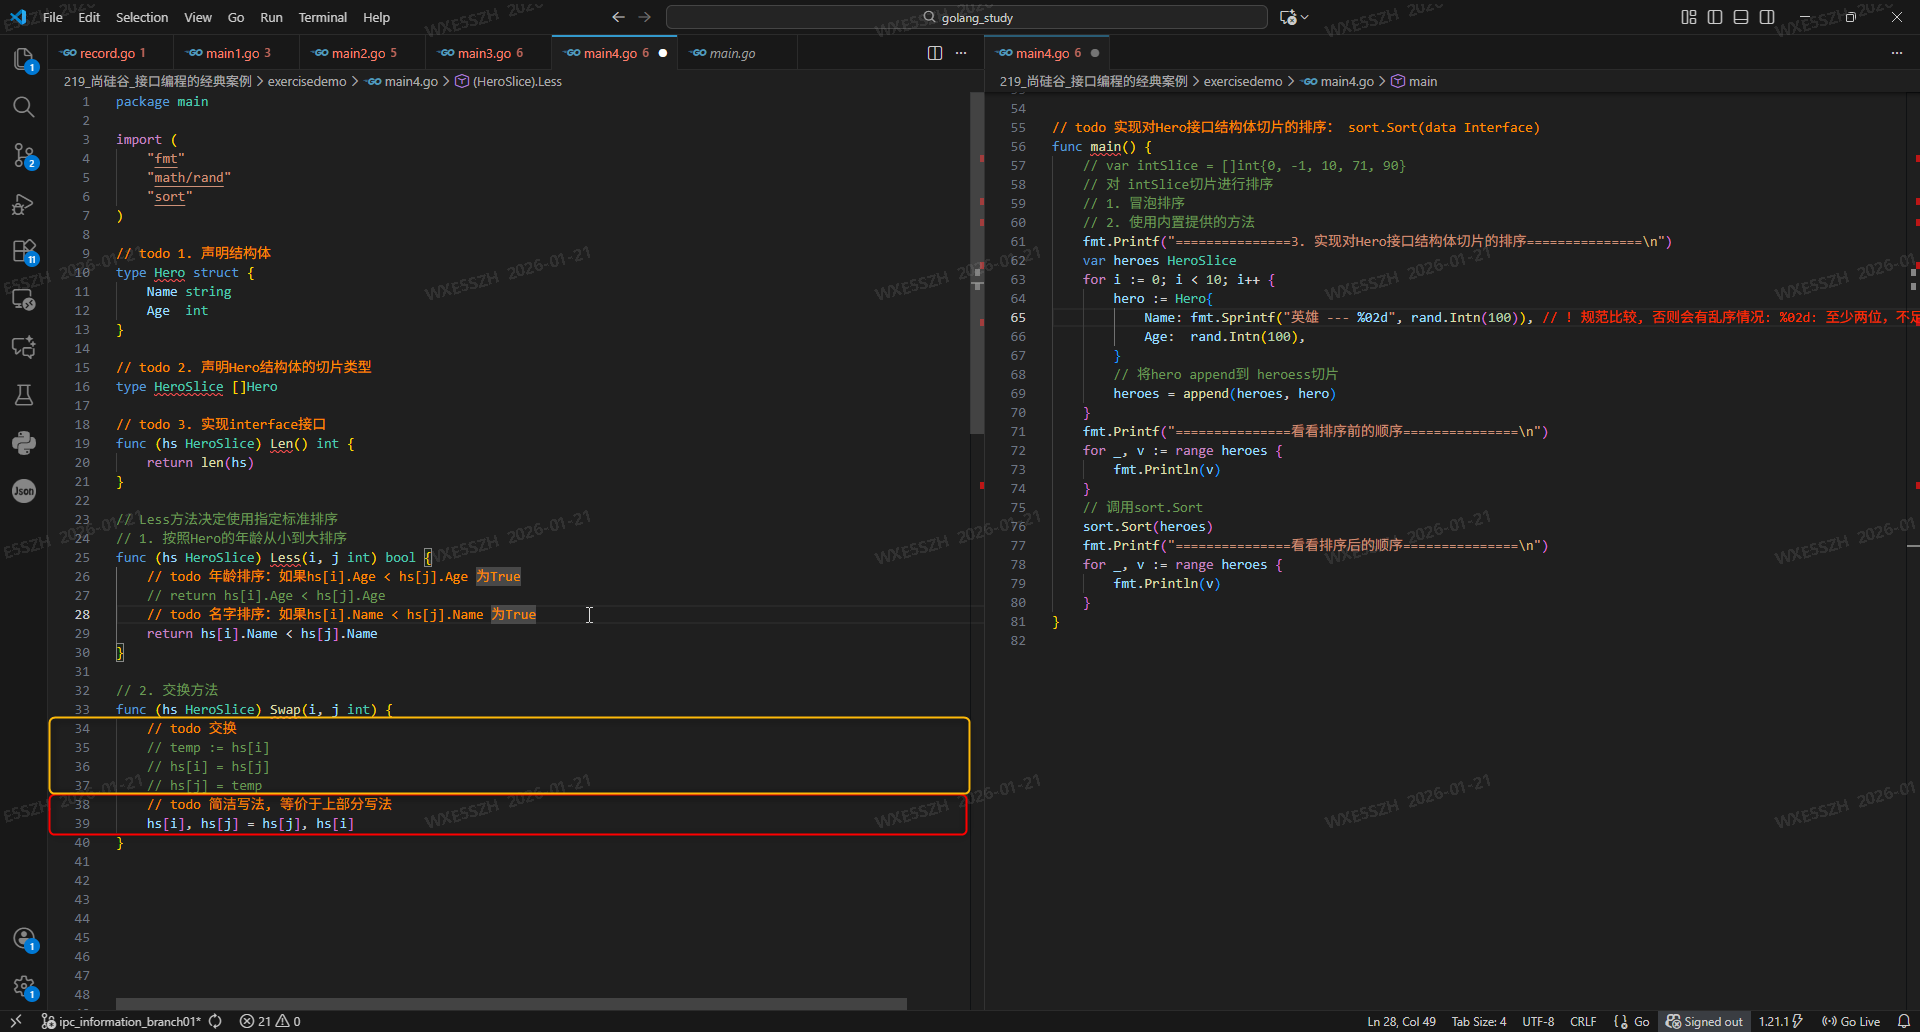This screenshot has width=1920, height=1032.
Task: Go forward with the navigation arrow
Action: coord(645,17)
